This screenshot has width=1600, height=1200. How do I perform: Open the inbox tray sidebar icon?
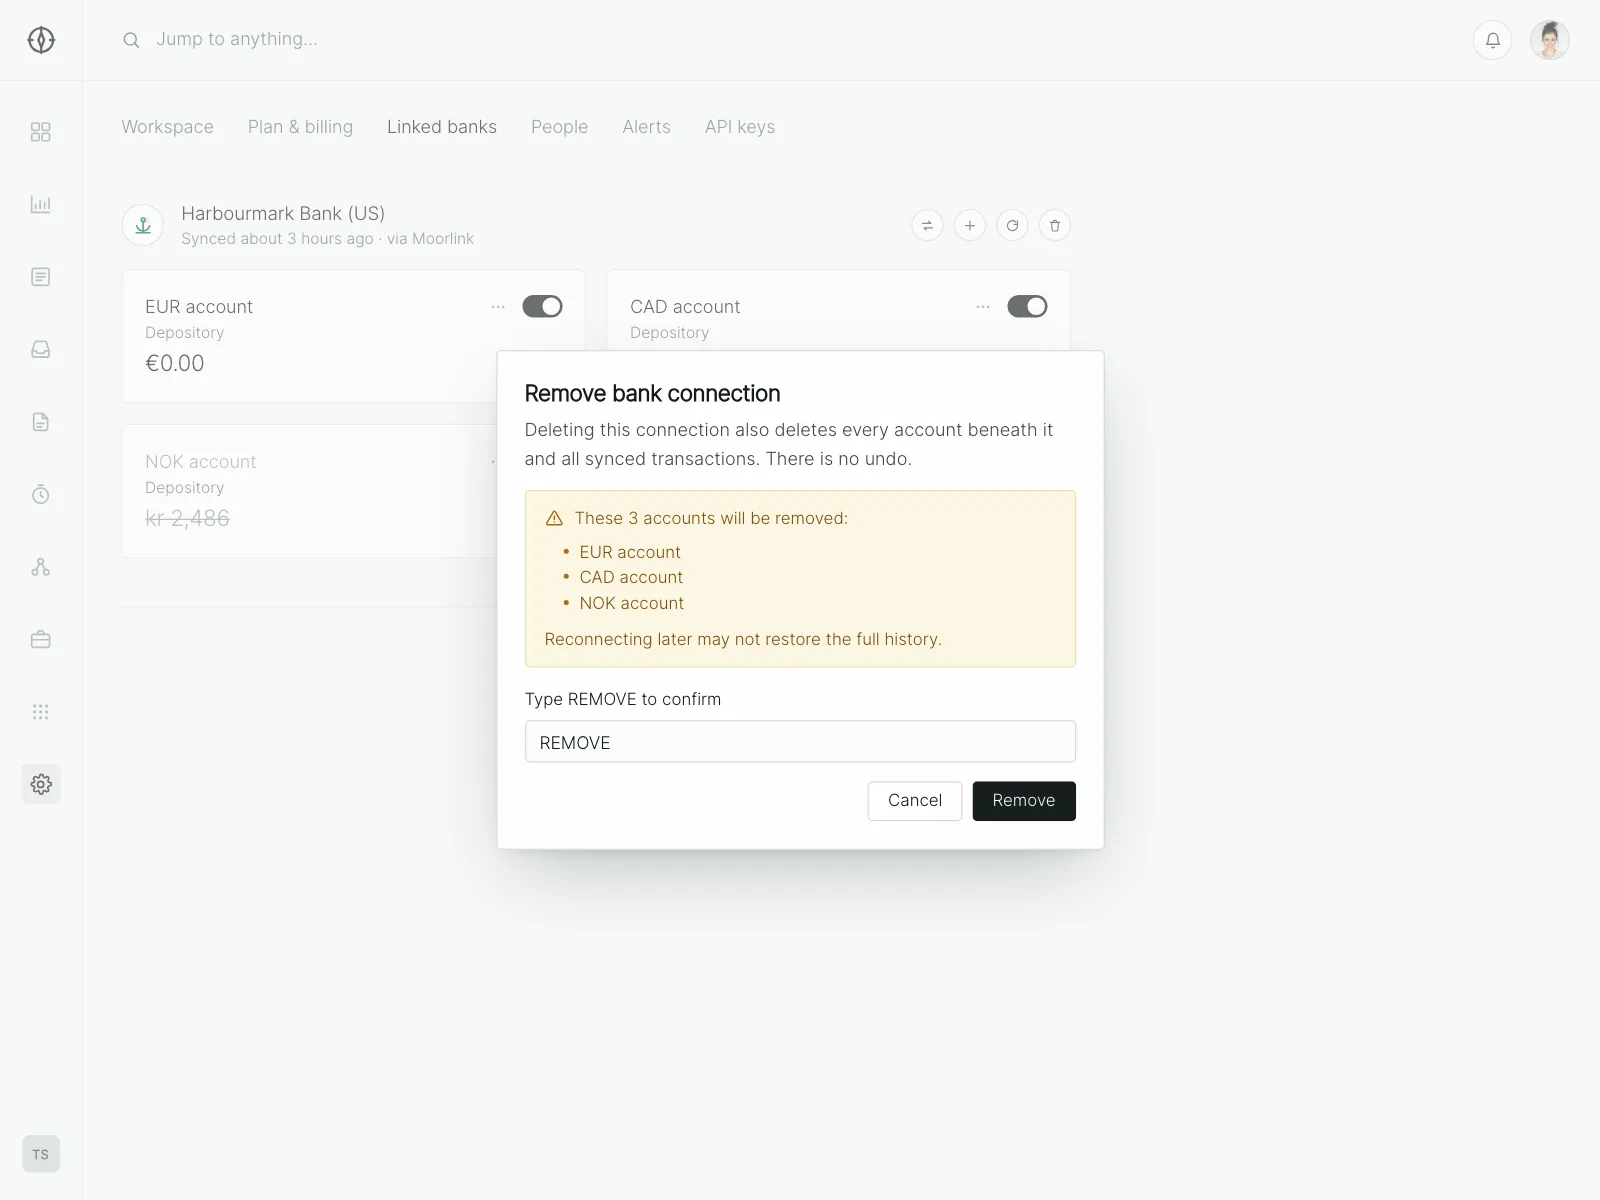point(40,350)
